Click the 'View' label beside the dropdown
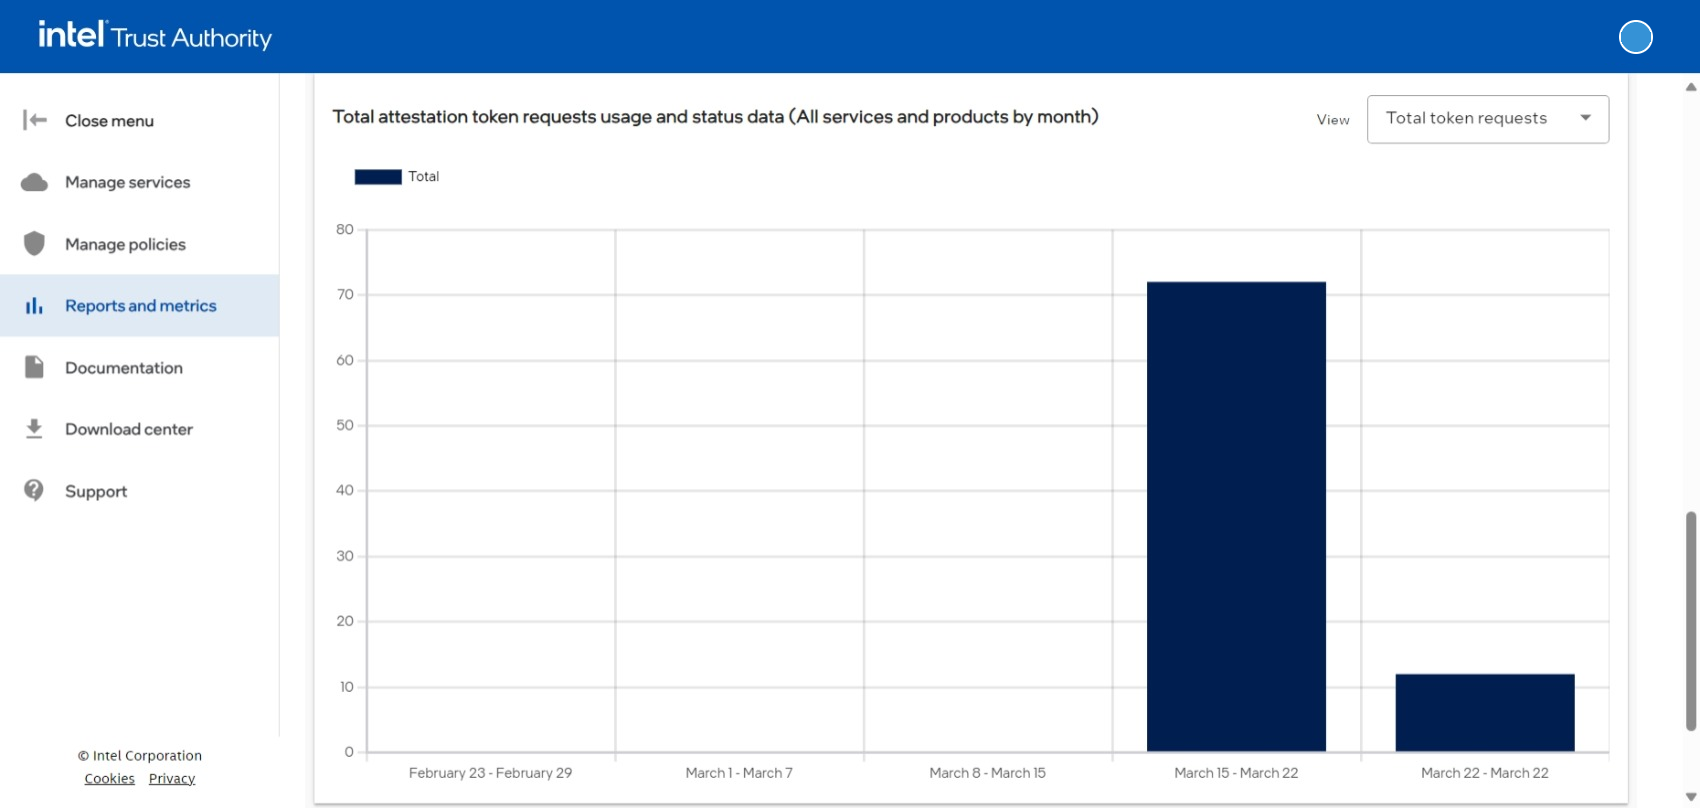 (x=1333, y=120)
